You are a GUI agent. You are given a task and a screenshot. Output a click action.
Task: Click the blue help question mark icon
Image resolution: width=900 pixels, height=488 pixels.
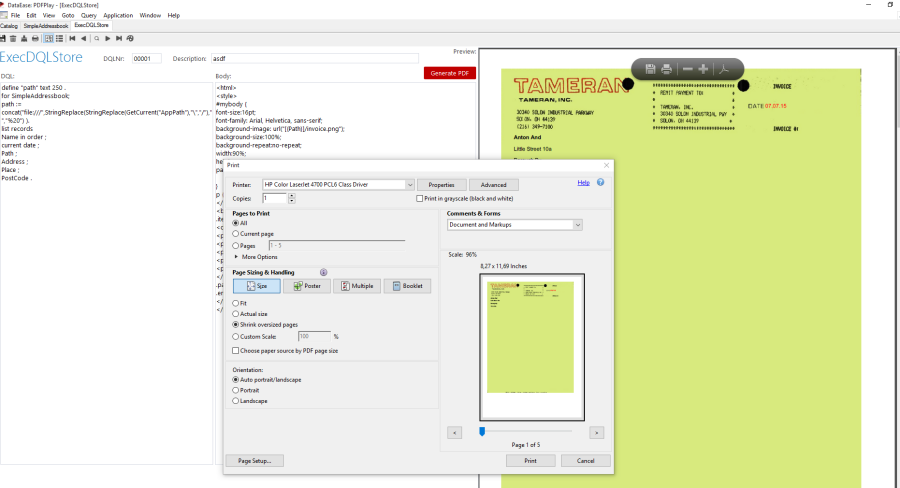point(600,182)
